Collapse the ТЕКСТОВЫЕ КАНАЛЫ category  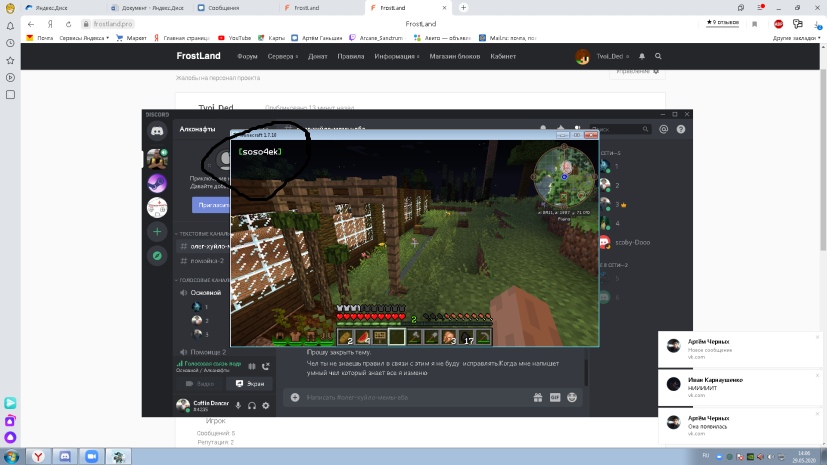click(x=203, y=234)
